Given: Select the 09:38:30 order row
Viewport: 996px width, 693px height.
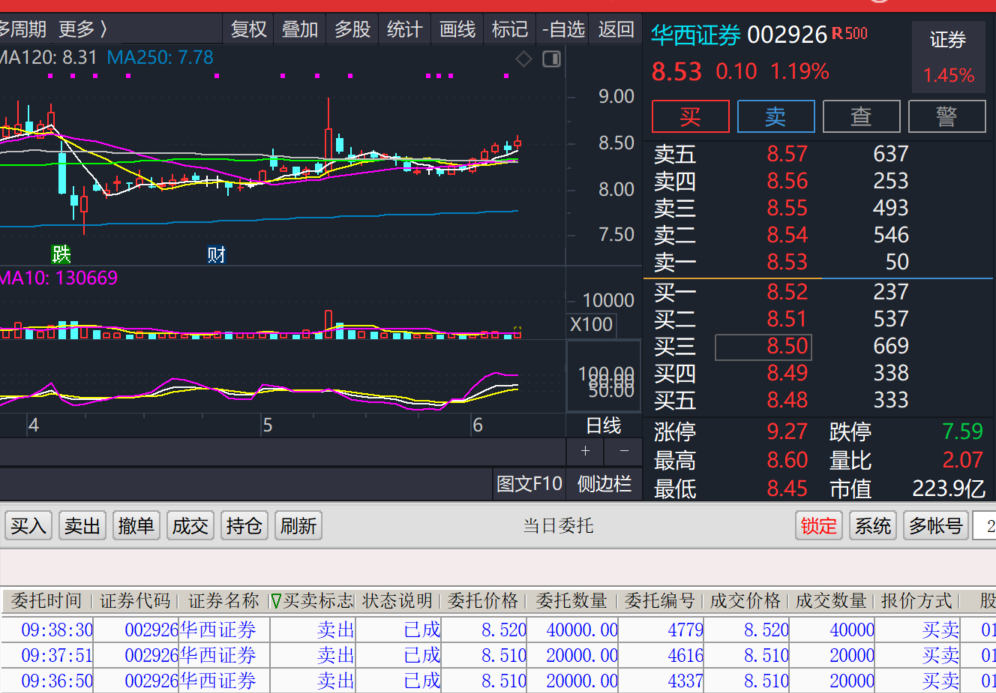Looking at the screenshot, I should pos(498,629).
